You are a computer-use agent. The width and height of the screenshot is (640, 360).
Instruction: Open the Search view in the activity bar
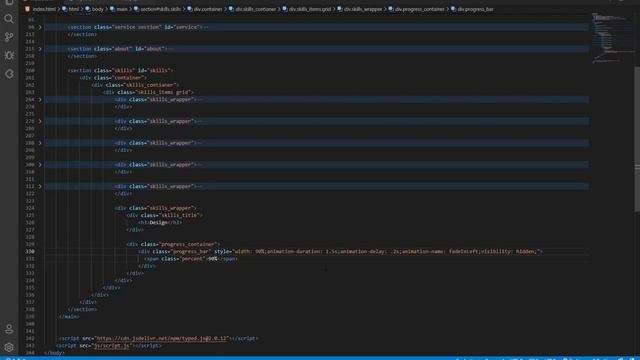9,19
